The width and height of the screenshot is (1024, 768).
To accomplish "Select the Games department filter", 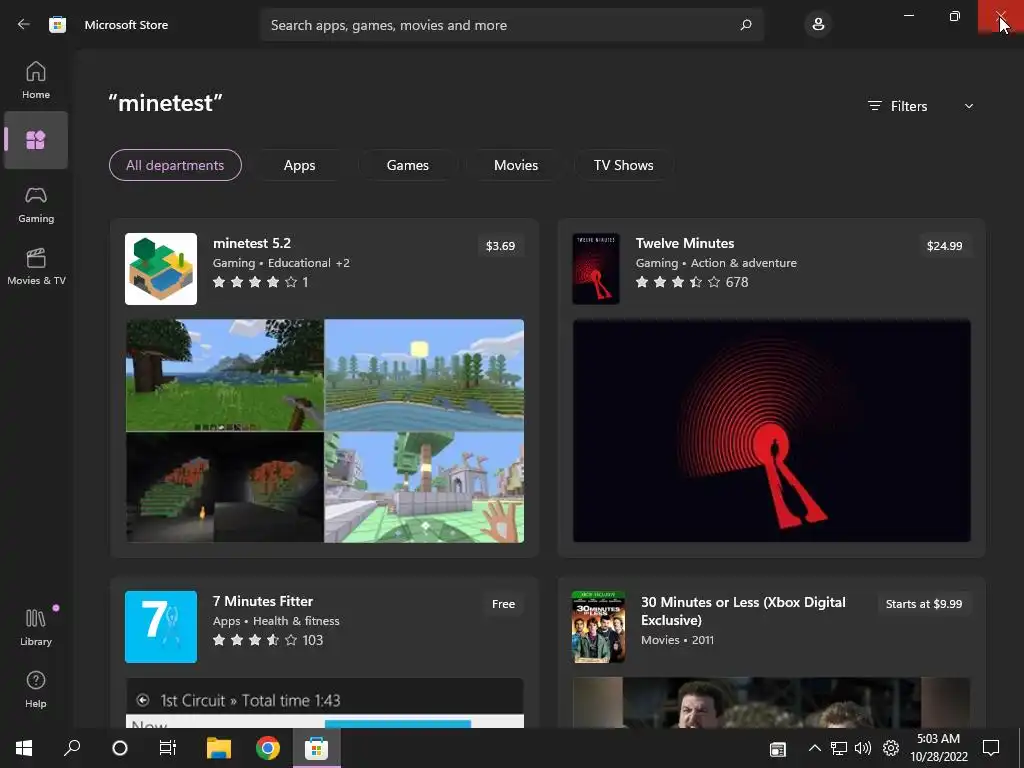I will (x=408, y=165).
